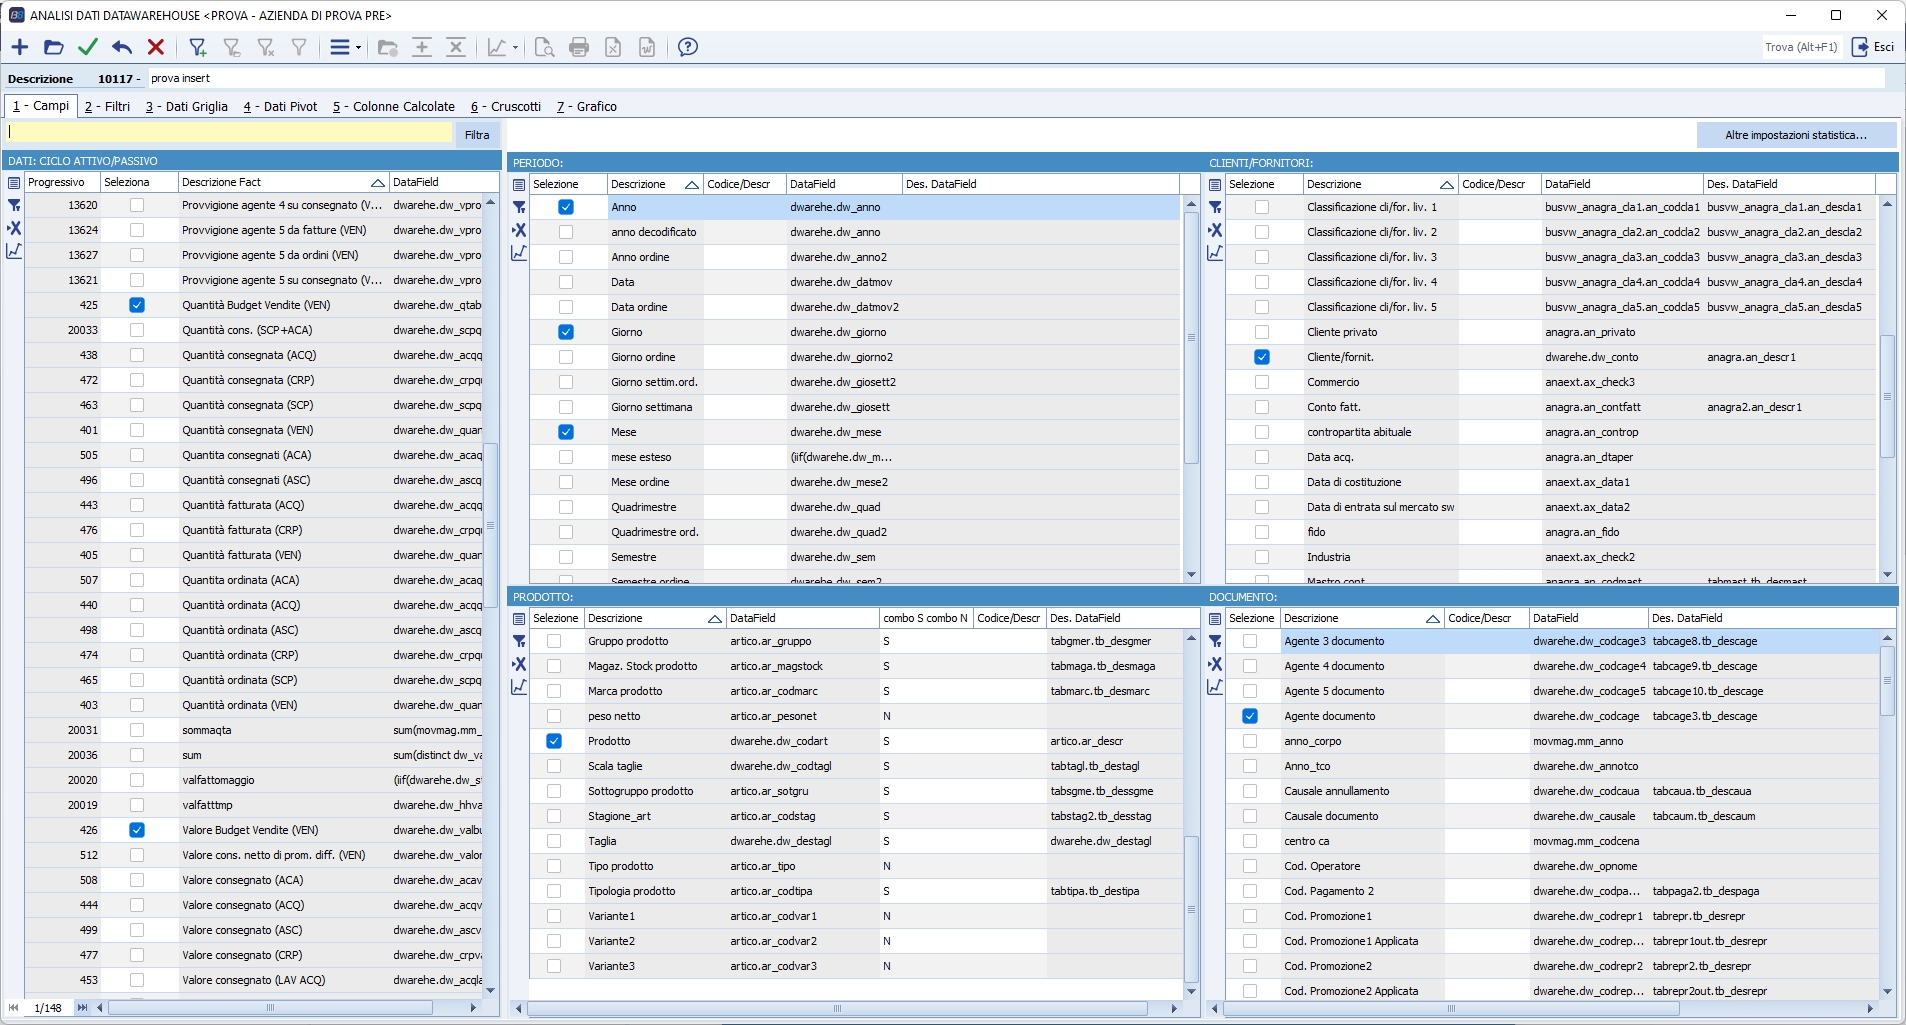Uncheck the Anno checkbox in Periodo

point(566,207)
